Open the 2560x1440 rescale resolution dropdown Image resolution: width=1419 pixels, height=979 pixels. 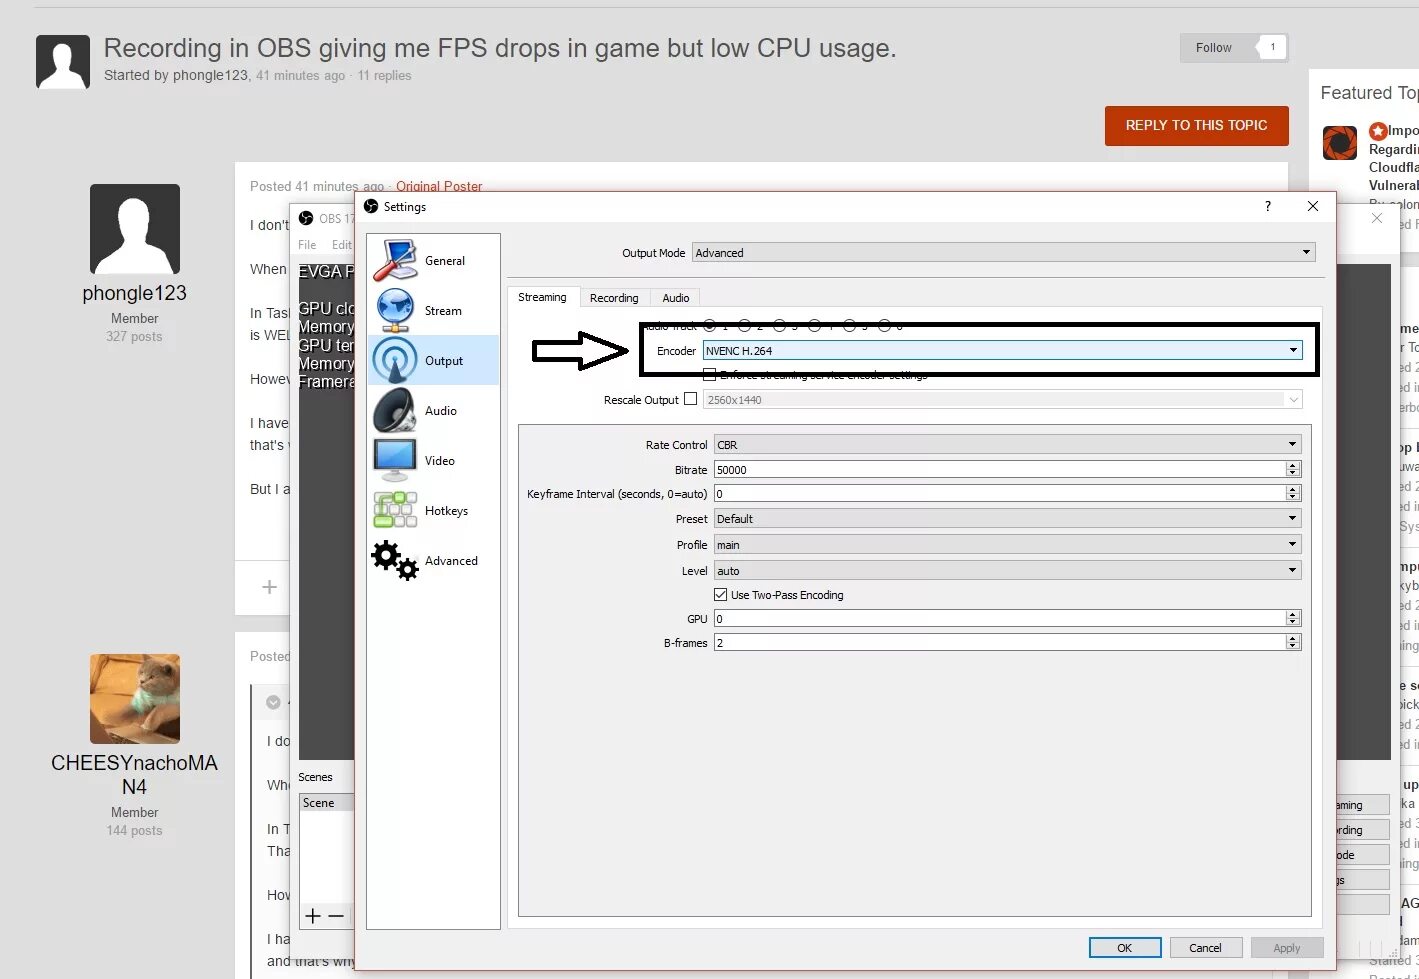click(x=1003, y=400)
